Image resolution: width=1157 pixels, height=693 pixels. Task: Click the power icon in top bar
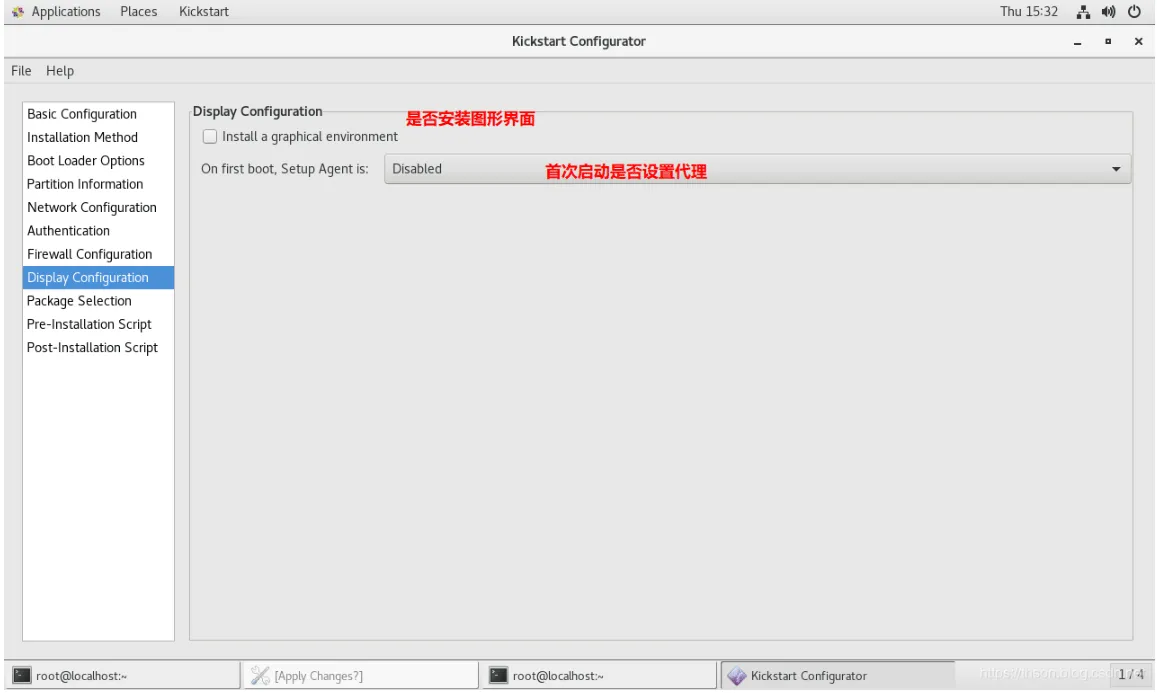click(1134, 12)
